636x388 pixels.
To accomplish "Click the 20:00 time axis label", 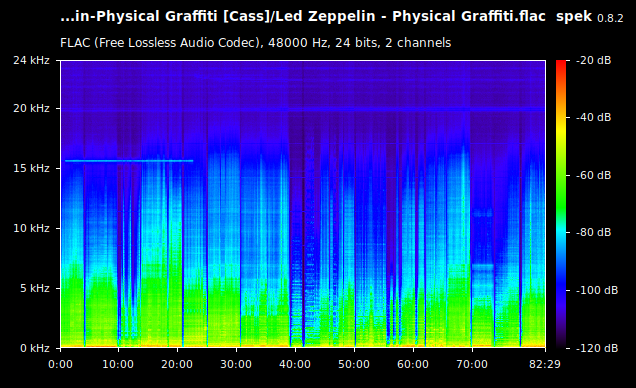I will point(177,364).
